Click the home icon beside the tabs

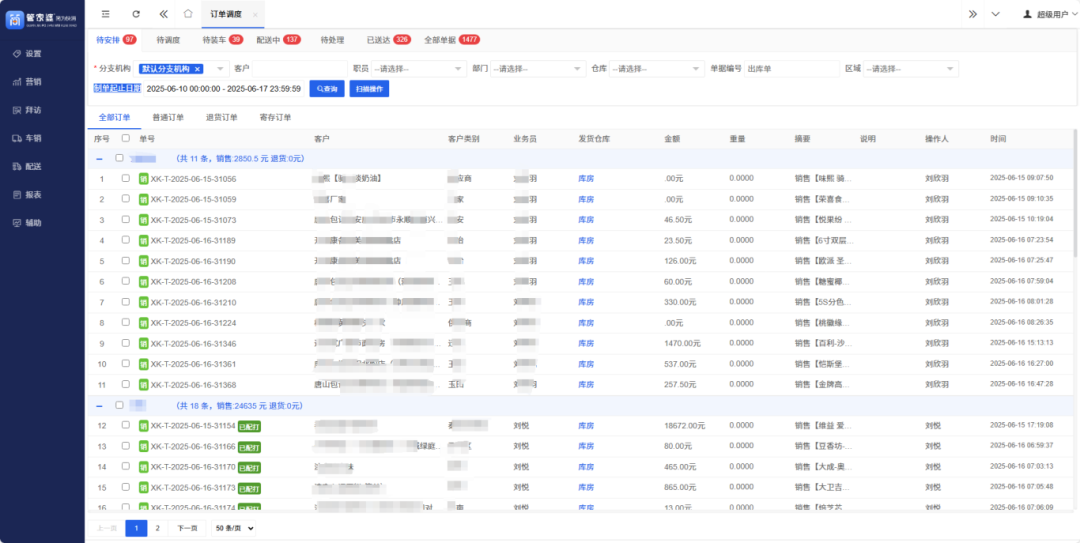coord(188,14)
